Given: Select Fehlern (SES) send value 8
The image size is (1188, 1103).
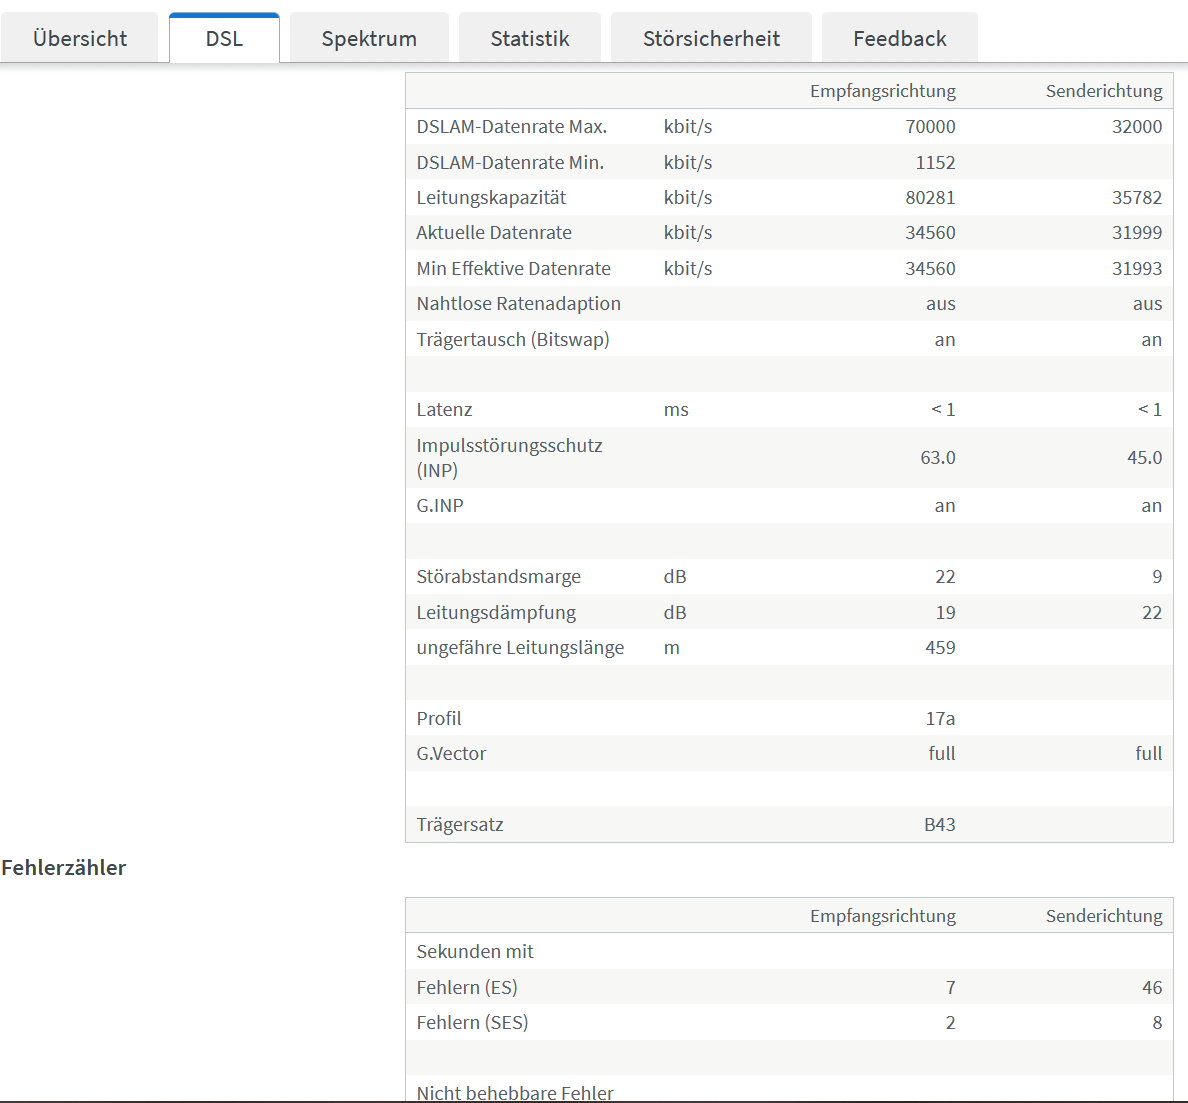Looking at the screenshot, I should pyautogui.click(x=1157, y=1023).
